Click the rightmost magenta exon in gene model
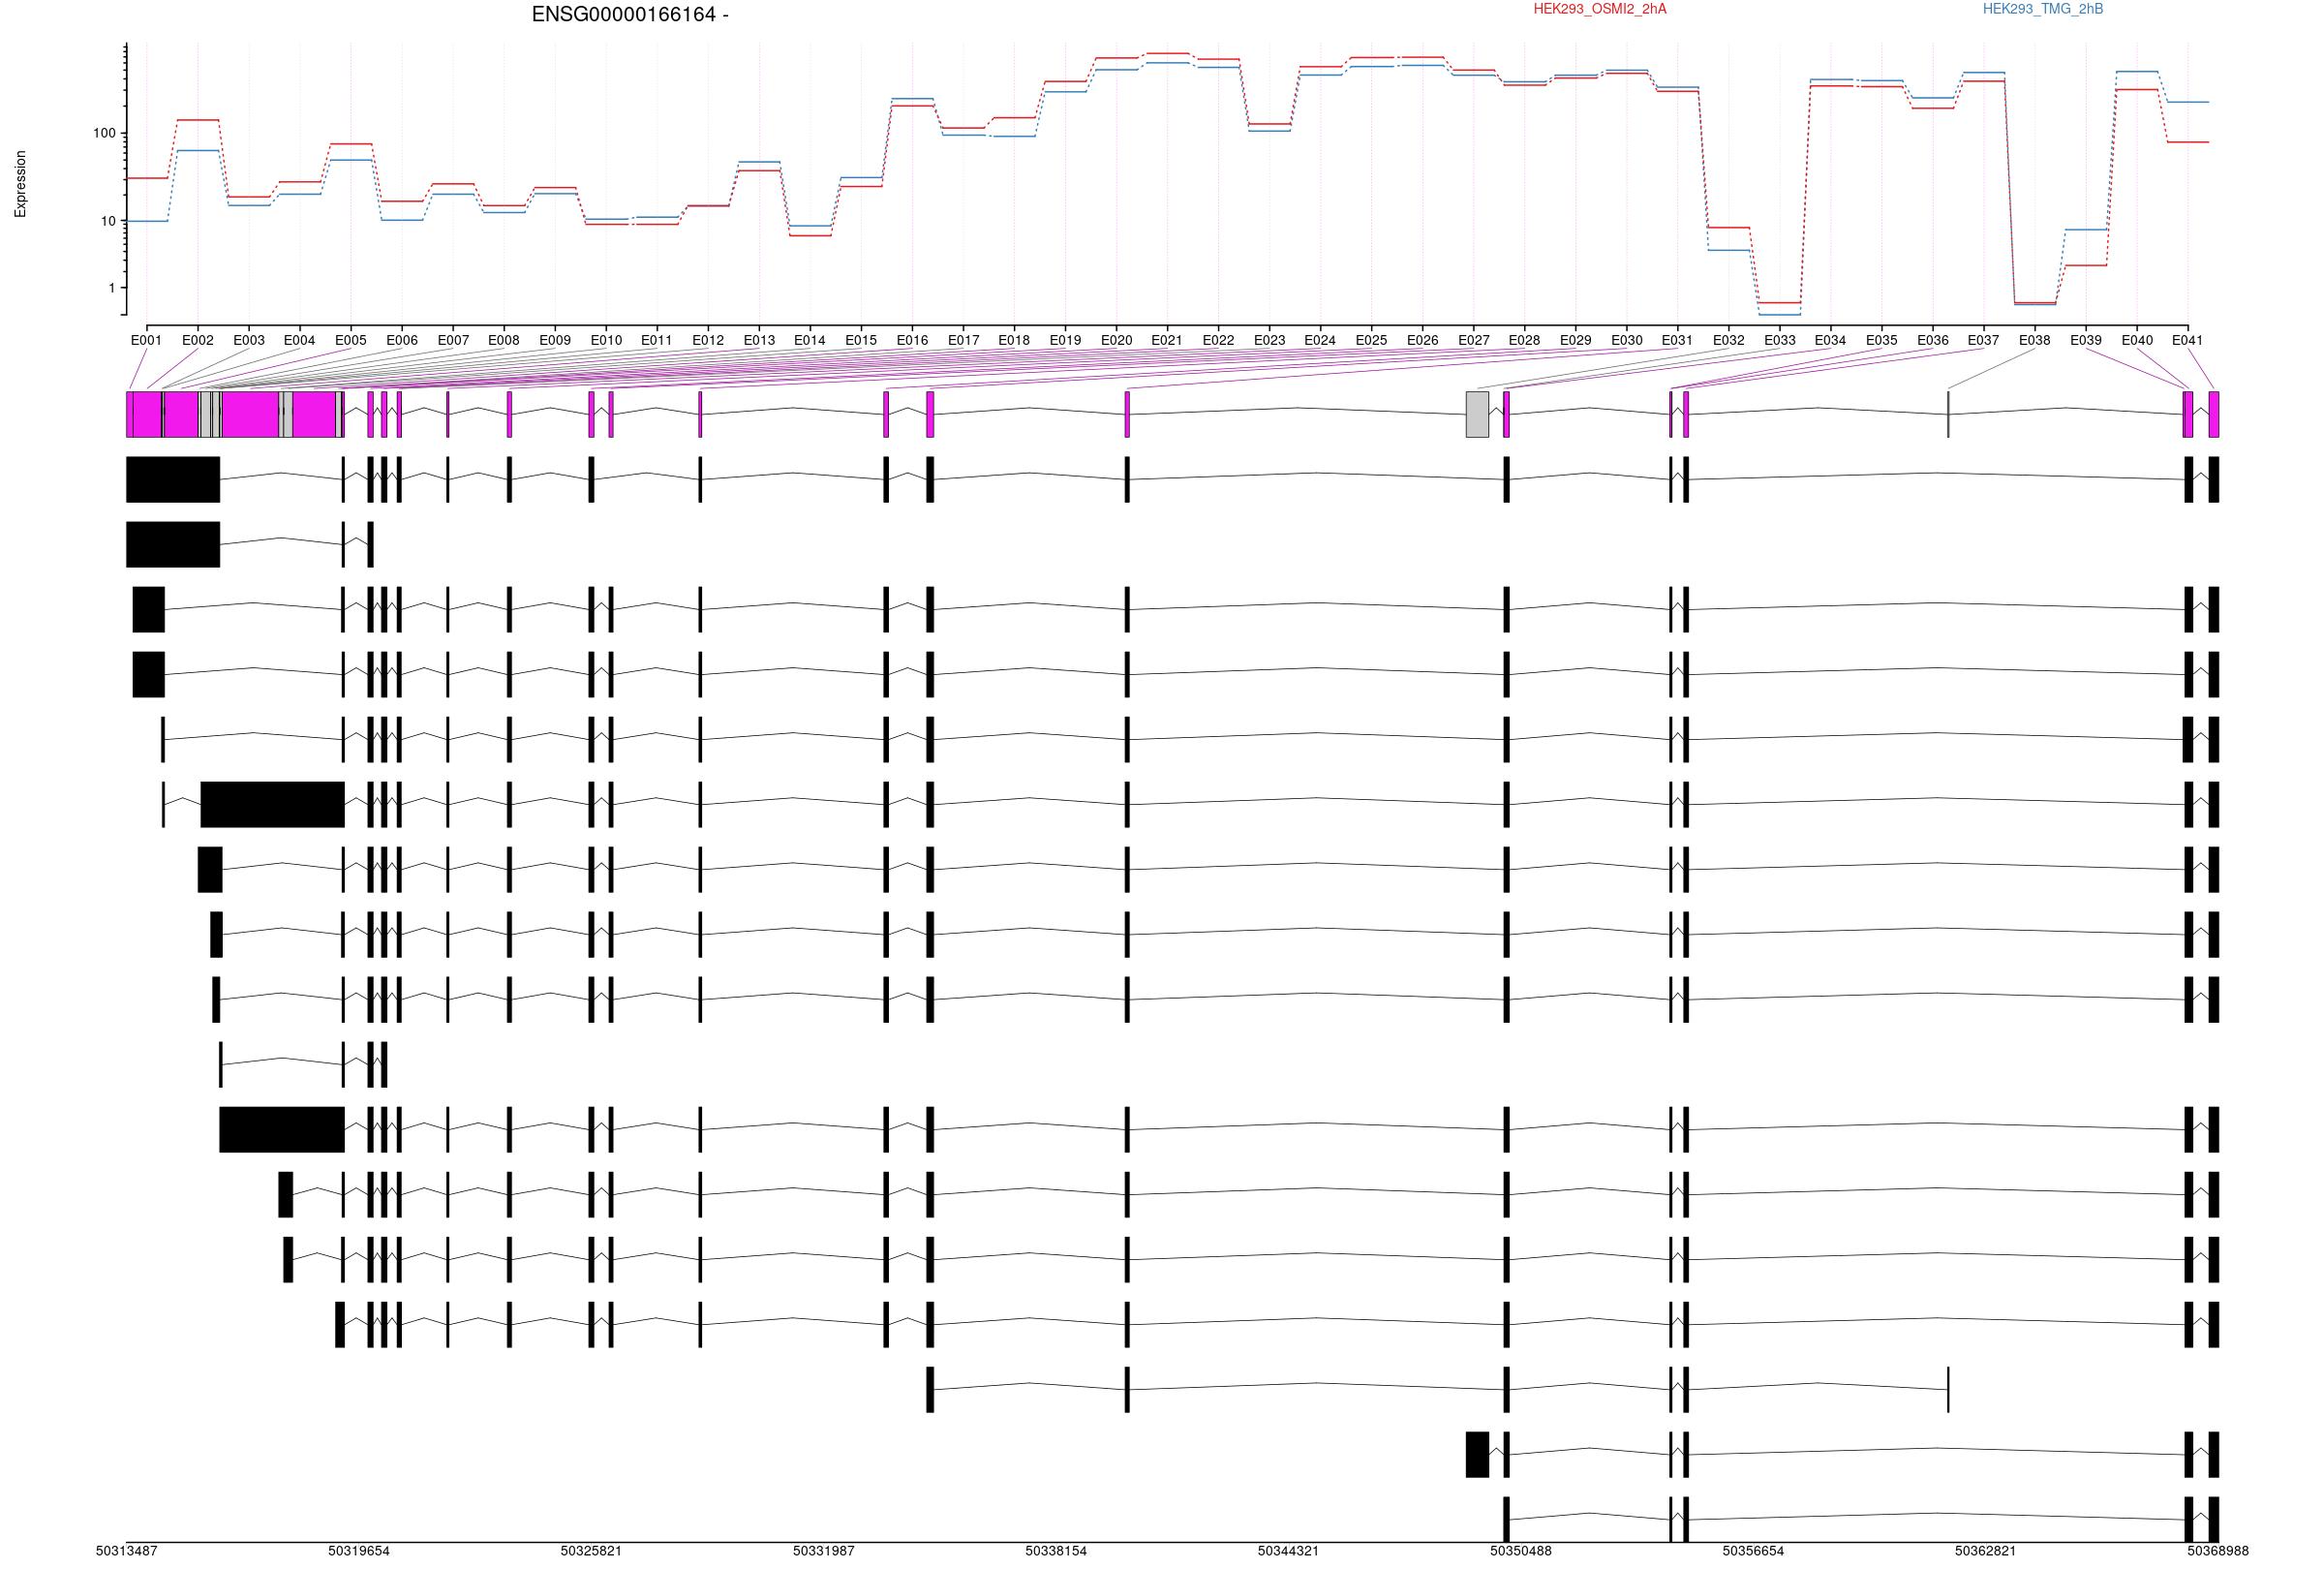Image resolution: width=2324 pixels, height=1569 pixels. pos(2214,414)
